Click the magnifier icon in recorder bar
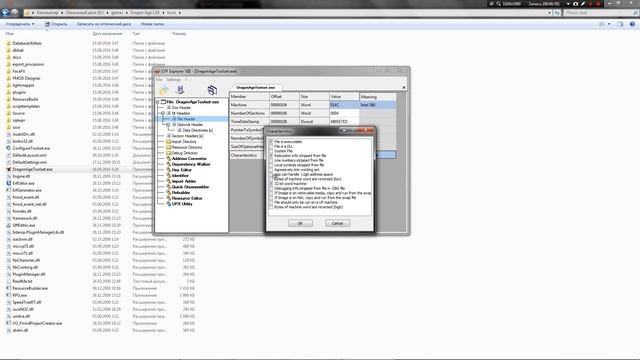Screen dimensions: 640x360 pos(498,4)
